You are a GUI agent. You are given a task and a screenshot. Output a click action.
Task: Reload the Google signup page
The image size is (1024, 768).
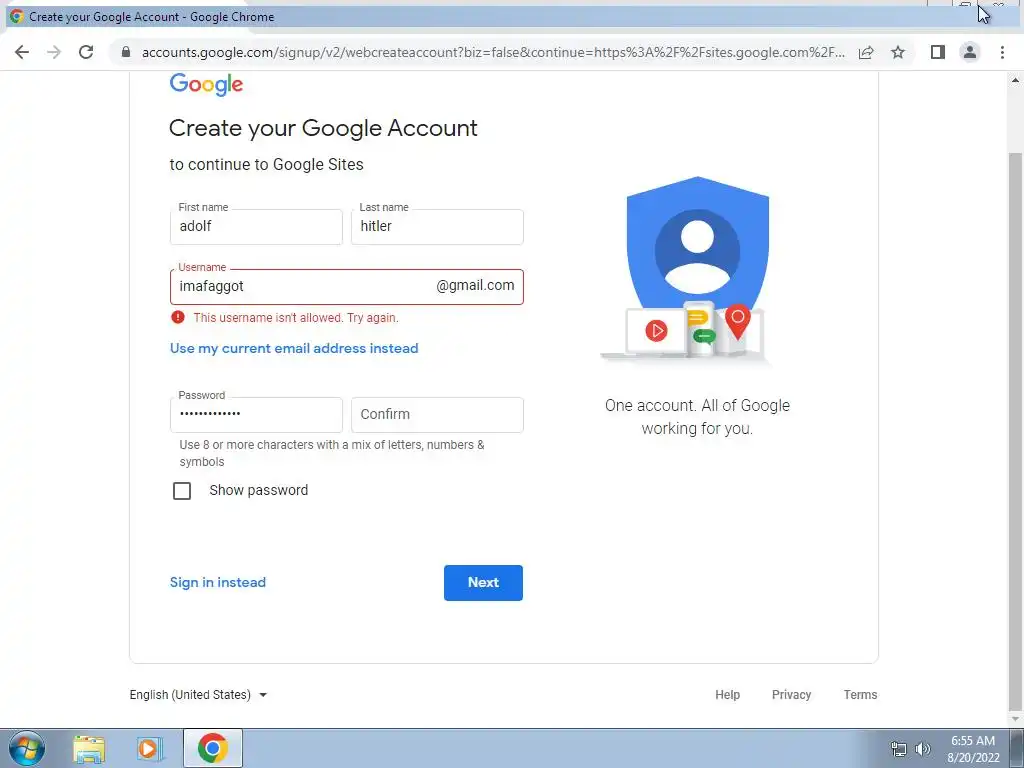(86, 52)
